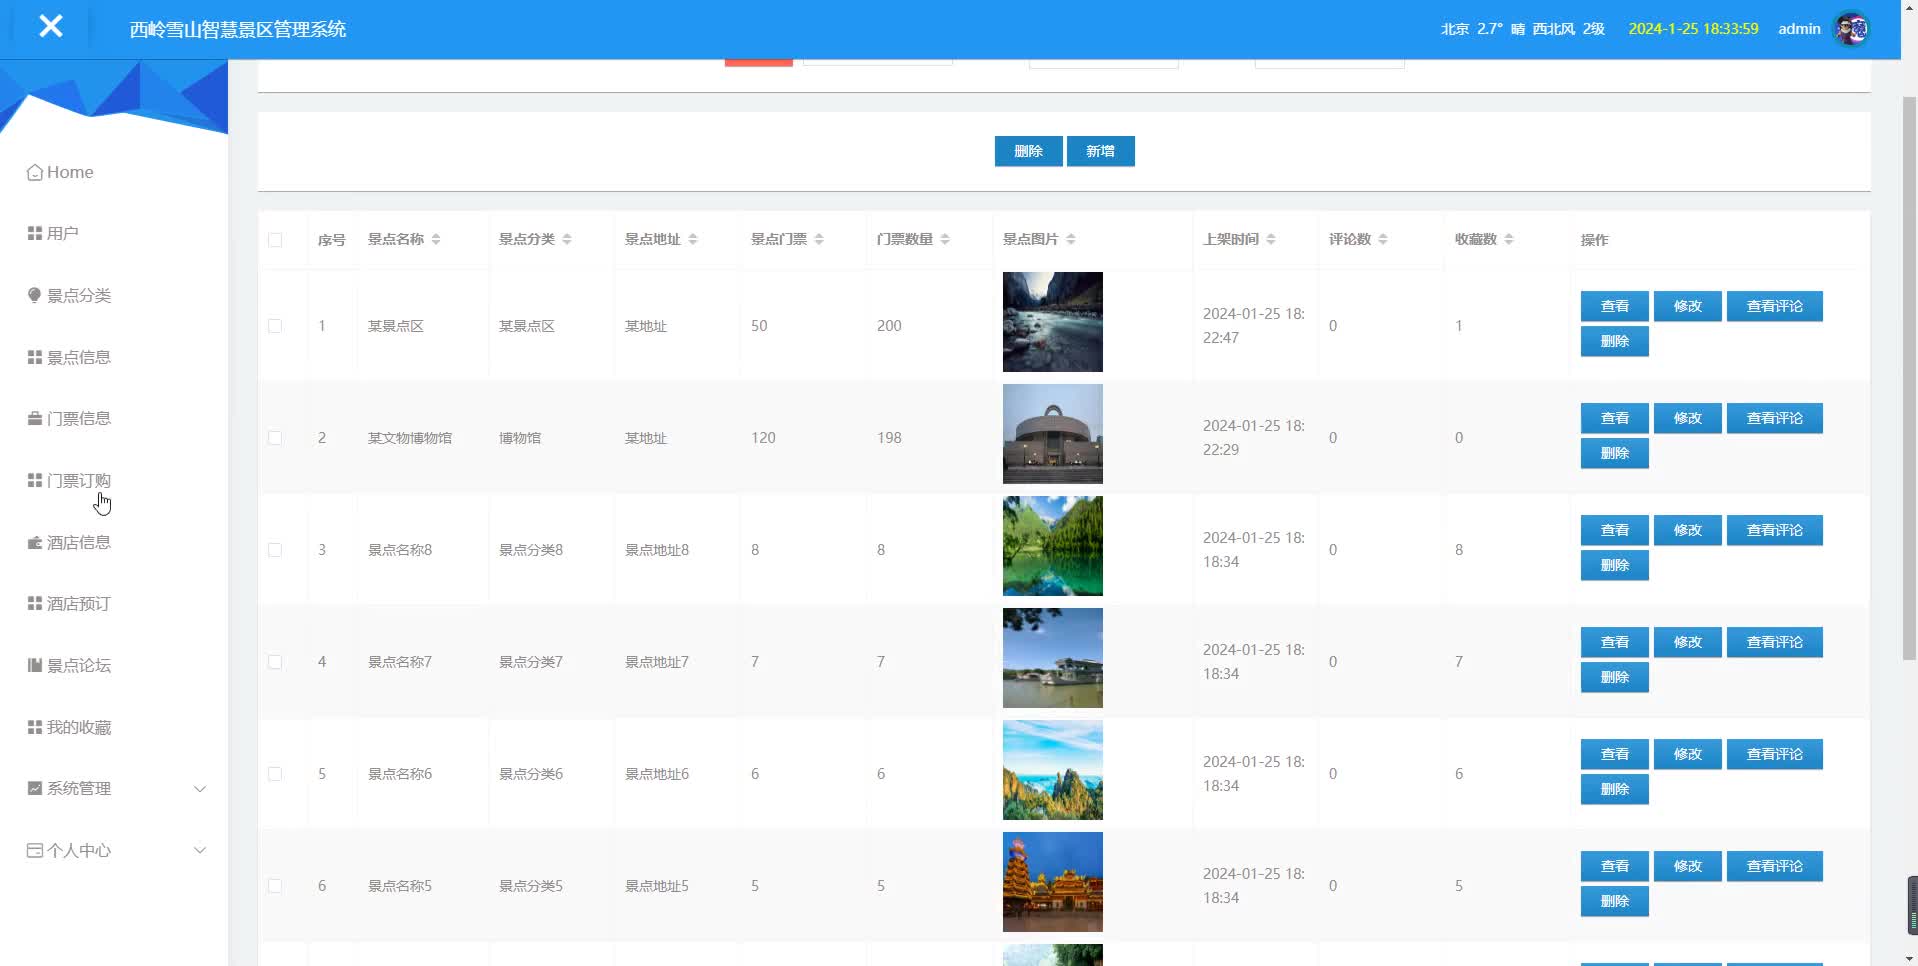The height and width of the screenshot is (966, 1918).
Task: Check the row for 景点名称7
Action: tap(275, 662)
